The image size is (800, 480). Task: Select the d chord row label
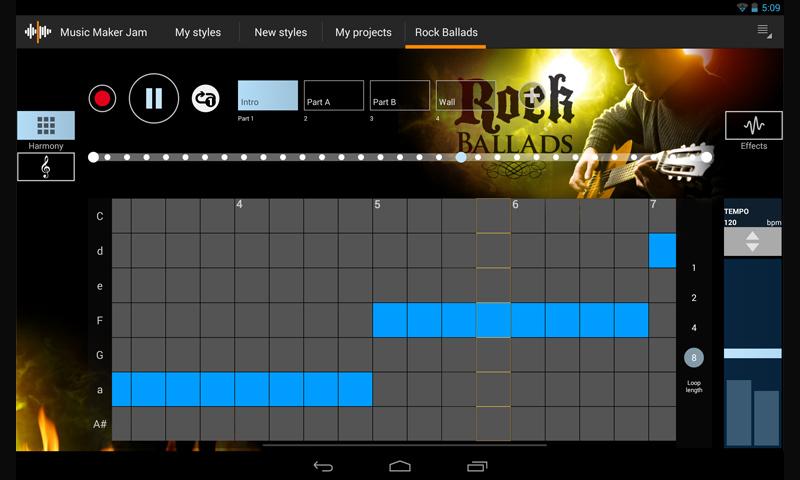pos(100,251)
